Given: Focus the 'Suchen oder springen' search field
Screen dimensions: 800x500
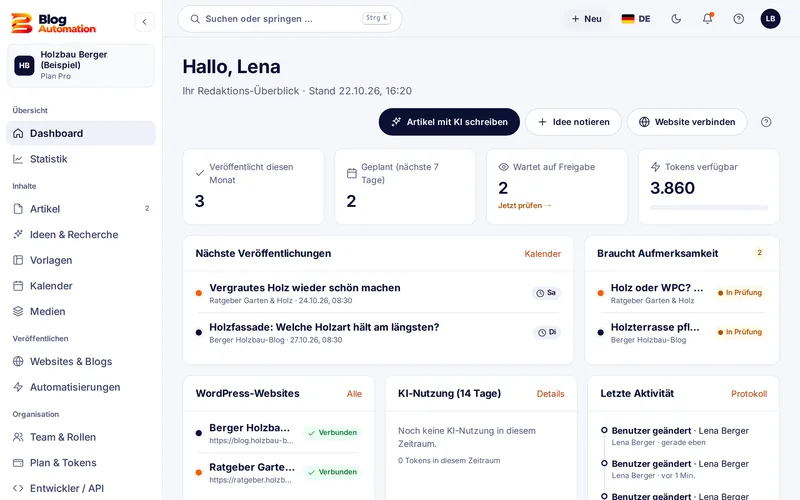Looking at the screenshot, I should [290, 19].
